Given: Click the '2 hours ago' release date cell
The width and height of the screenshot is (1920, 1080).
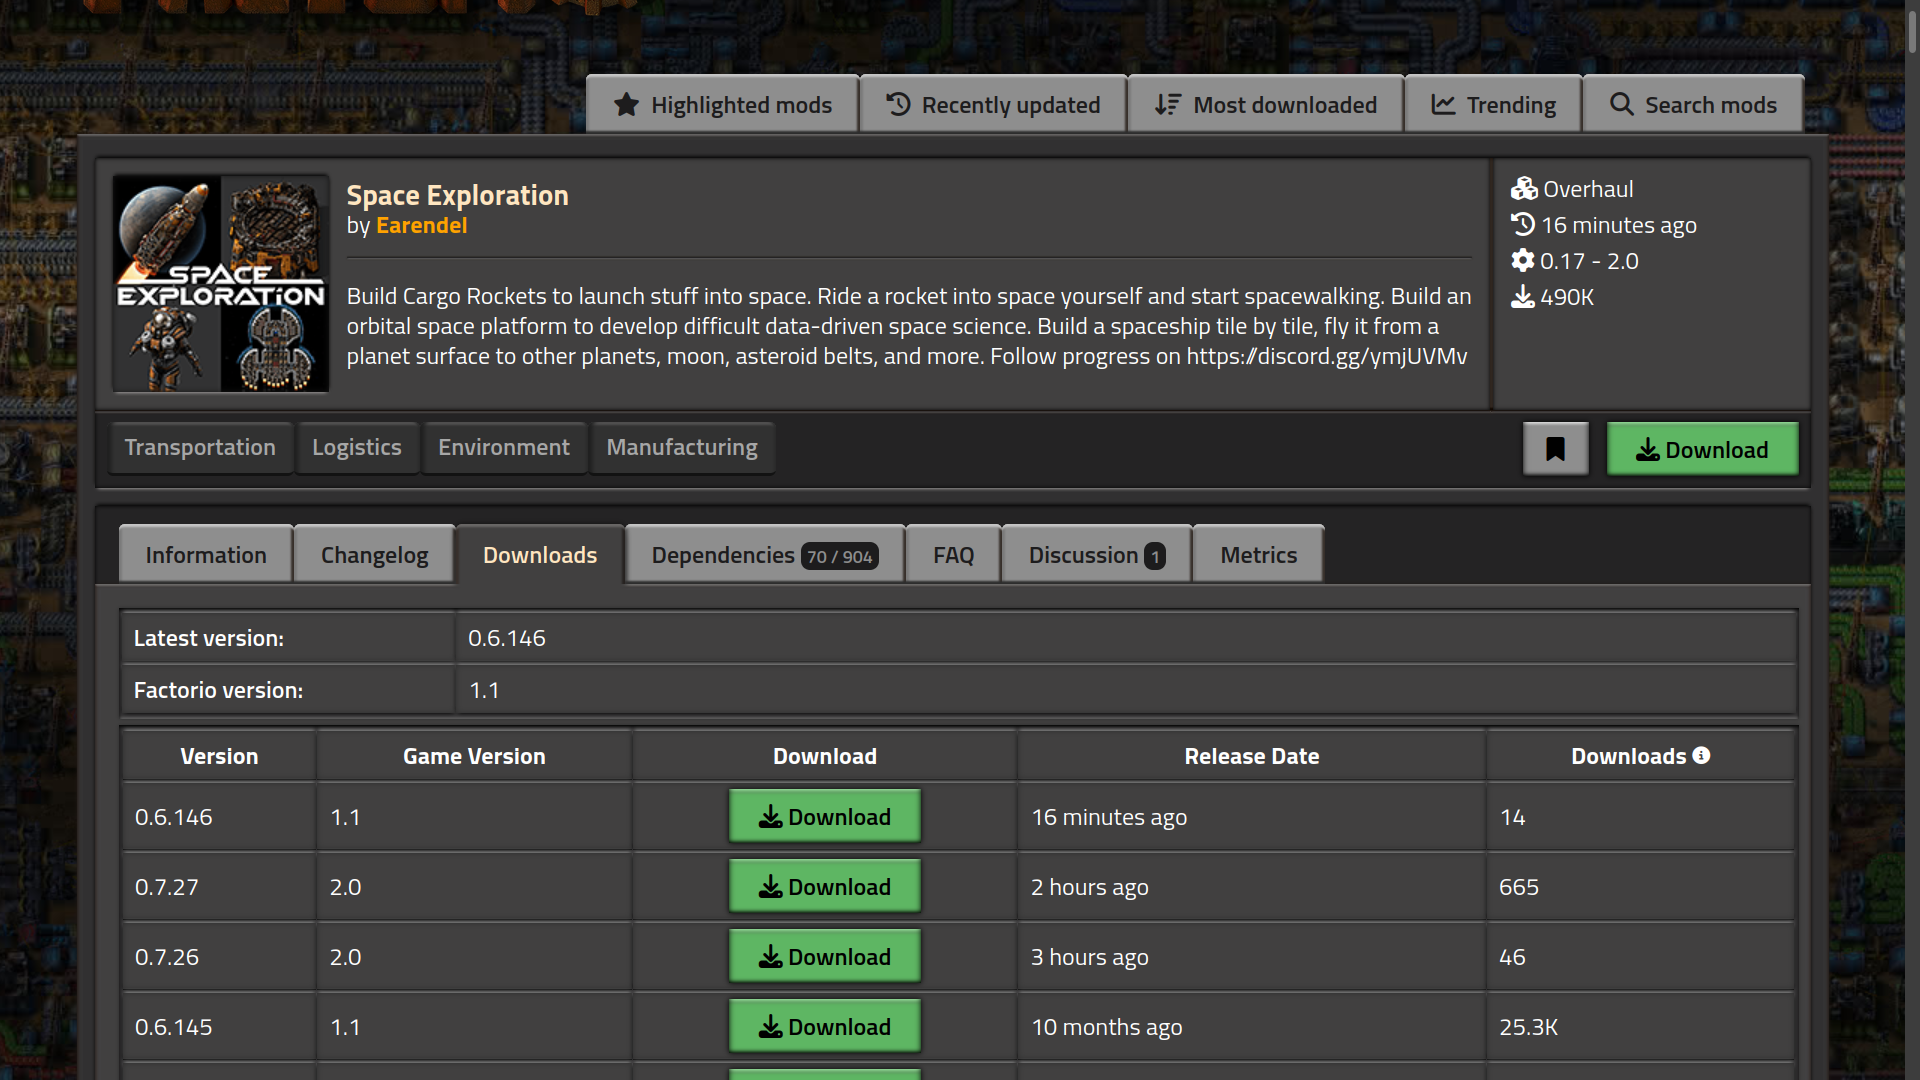Looking at the screenshot, I should pyautogui.click(x=1252, y=887).
